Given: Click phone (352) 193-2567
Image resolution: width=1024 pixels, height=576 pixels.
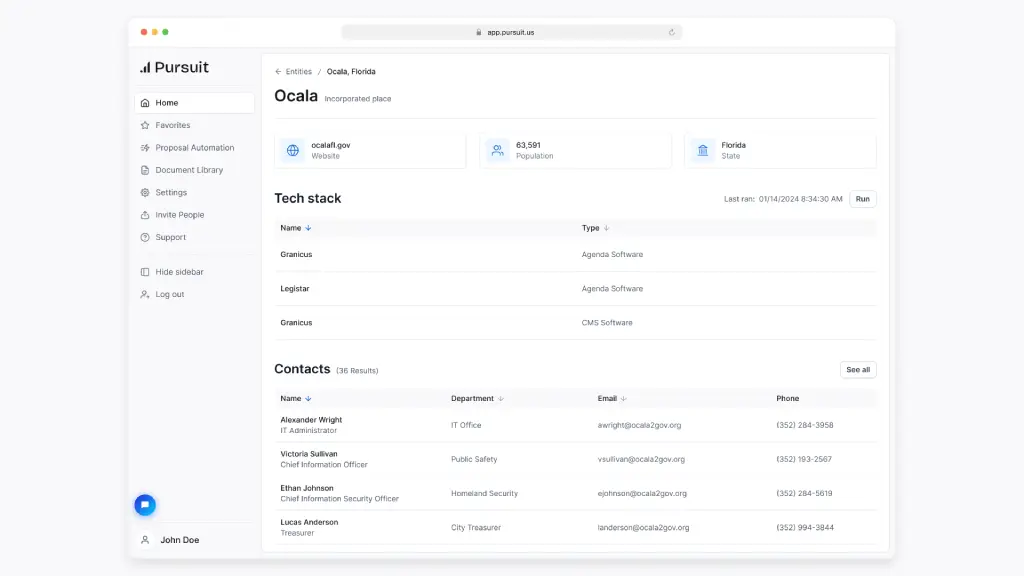Looking at the screenshot, I should click(x=804, y=459).
